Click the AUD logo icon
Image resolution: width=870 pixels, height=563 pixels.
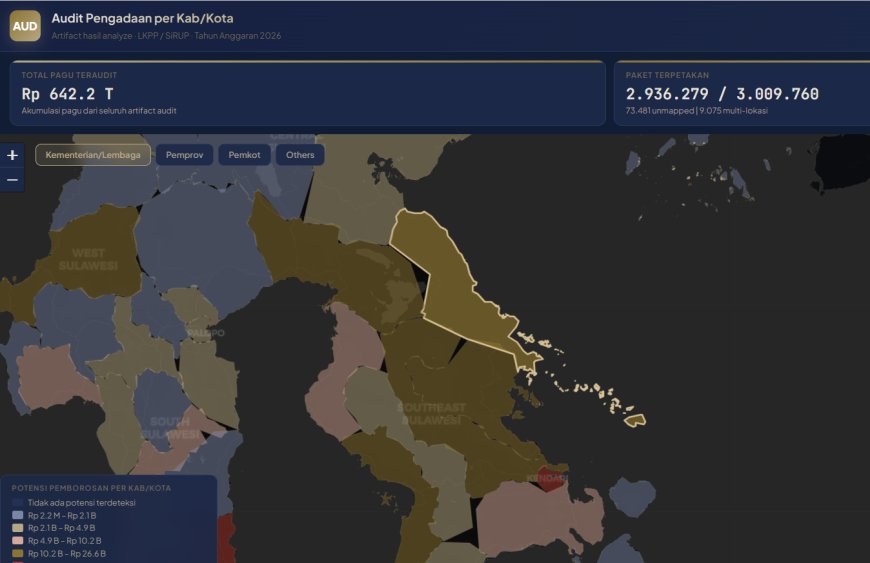[x=25, y=26]
